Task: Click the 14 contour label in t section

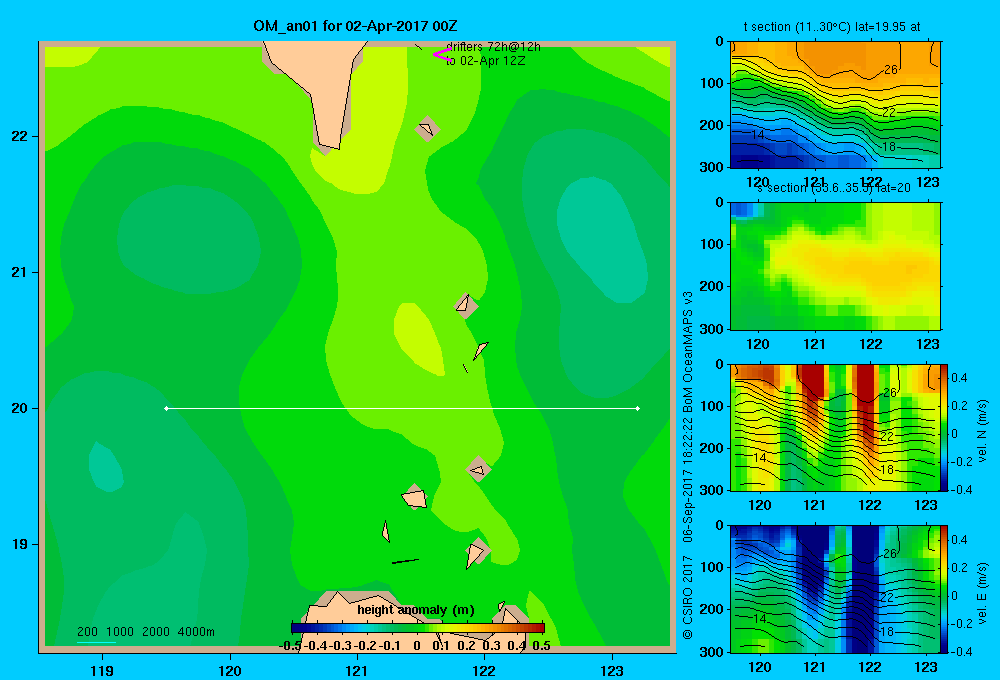Action: [x=758, y=135]
